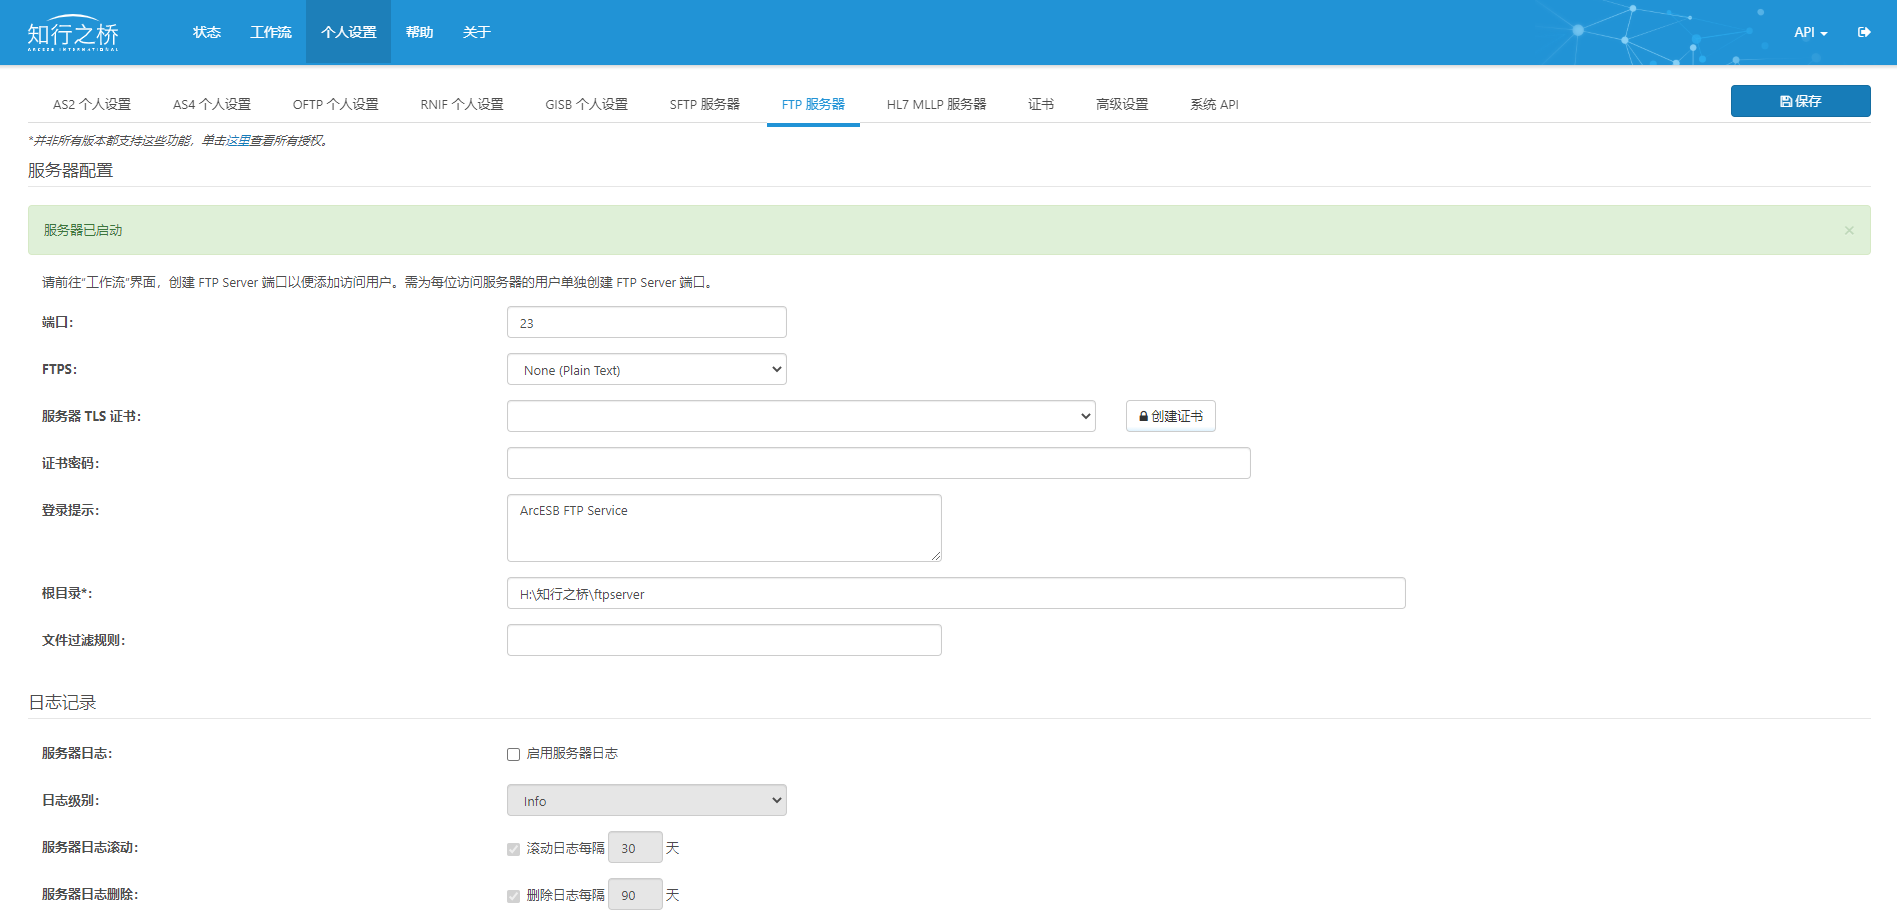Expand the 服务器 TLS 证书 dropdown

(x=800, y=416)
